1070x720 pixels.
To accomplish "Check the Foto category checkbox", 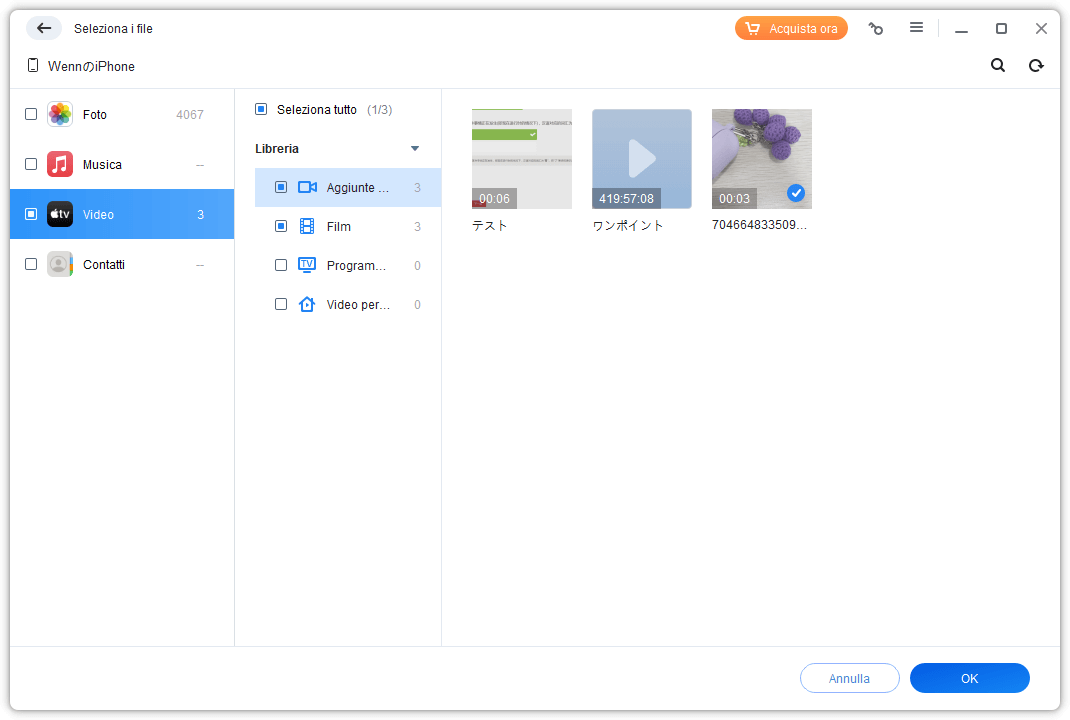I will point(31,114).
